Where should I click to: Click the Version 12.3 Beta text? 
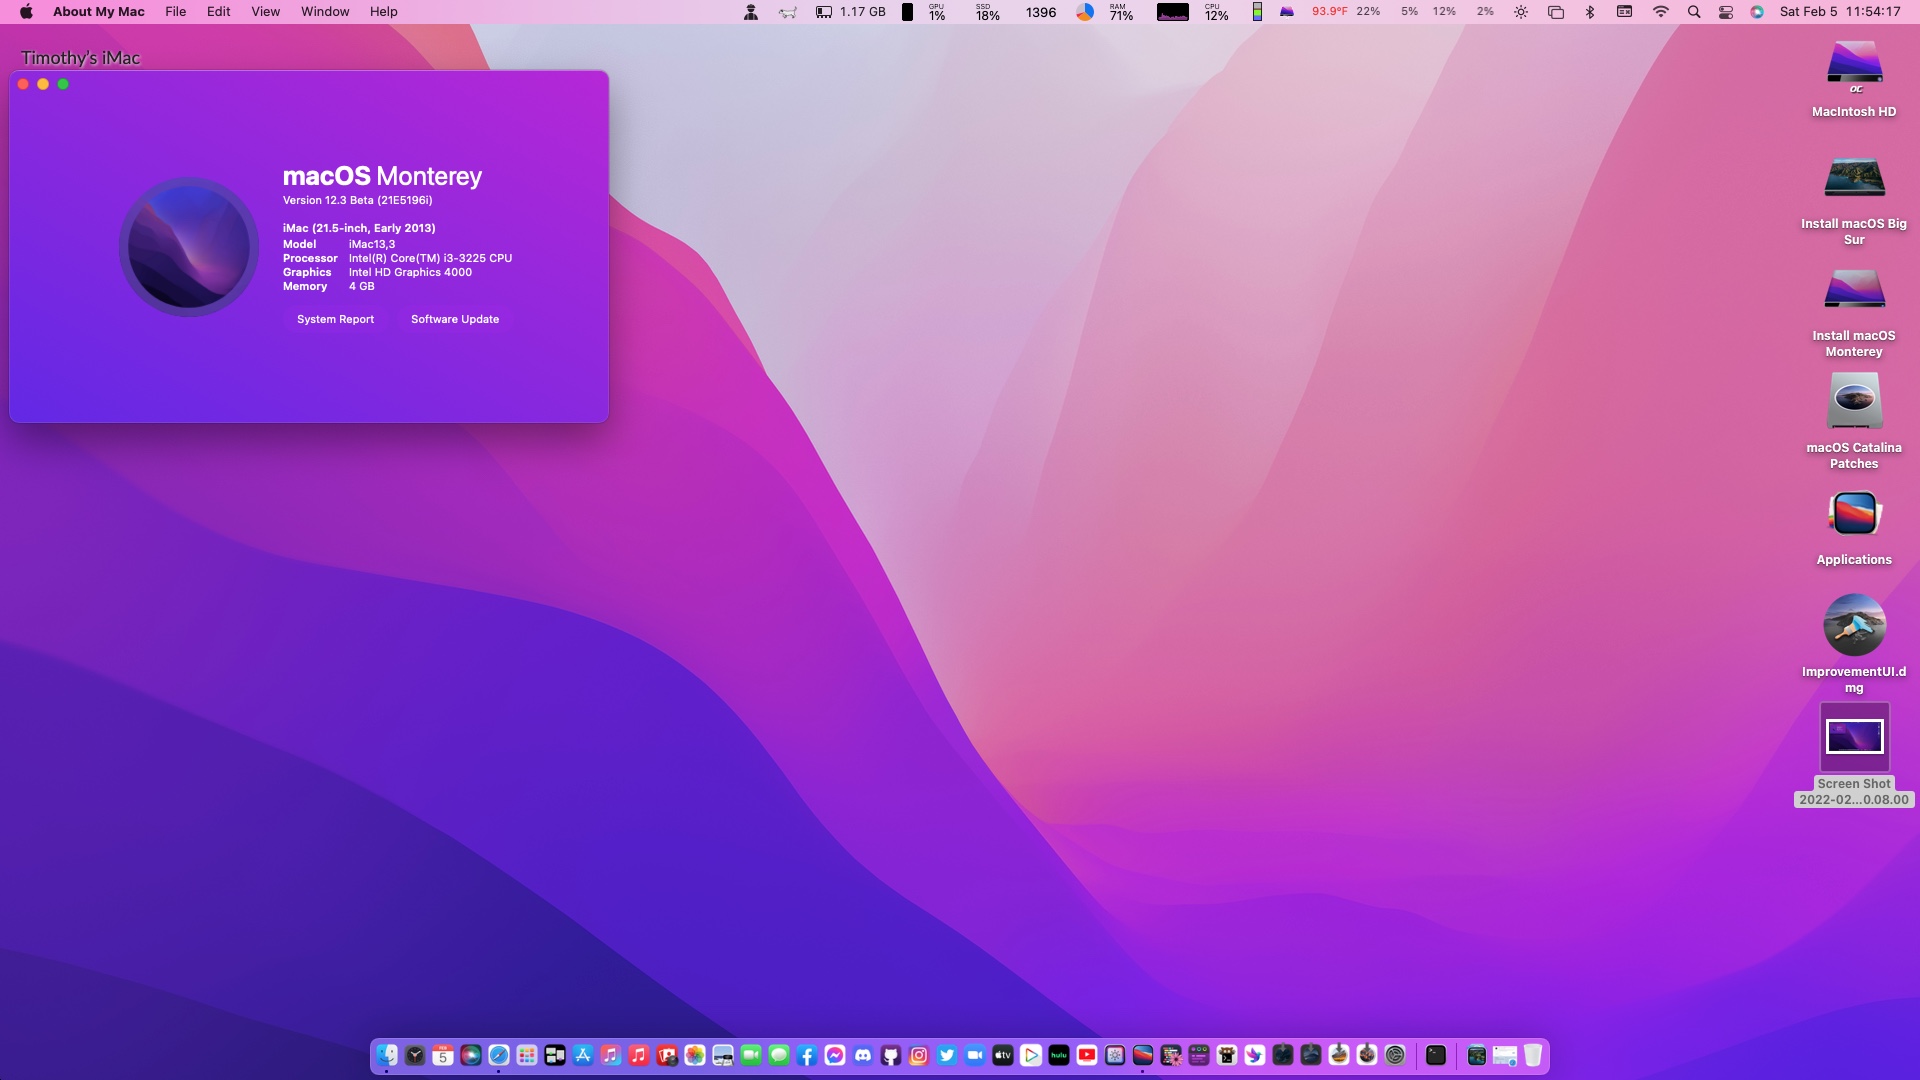357,200
